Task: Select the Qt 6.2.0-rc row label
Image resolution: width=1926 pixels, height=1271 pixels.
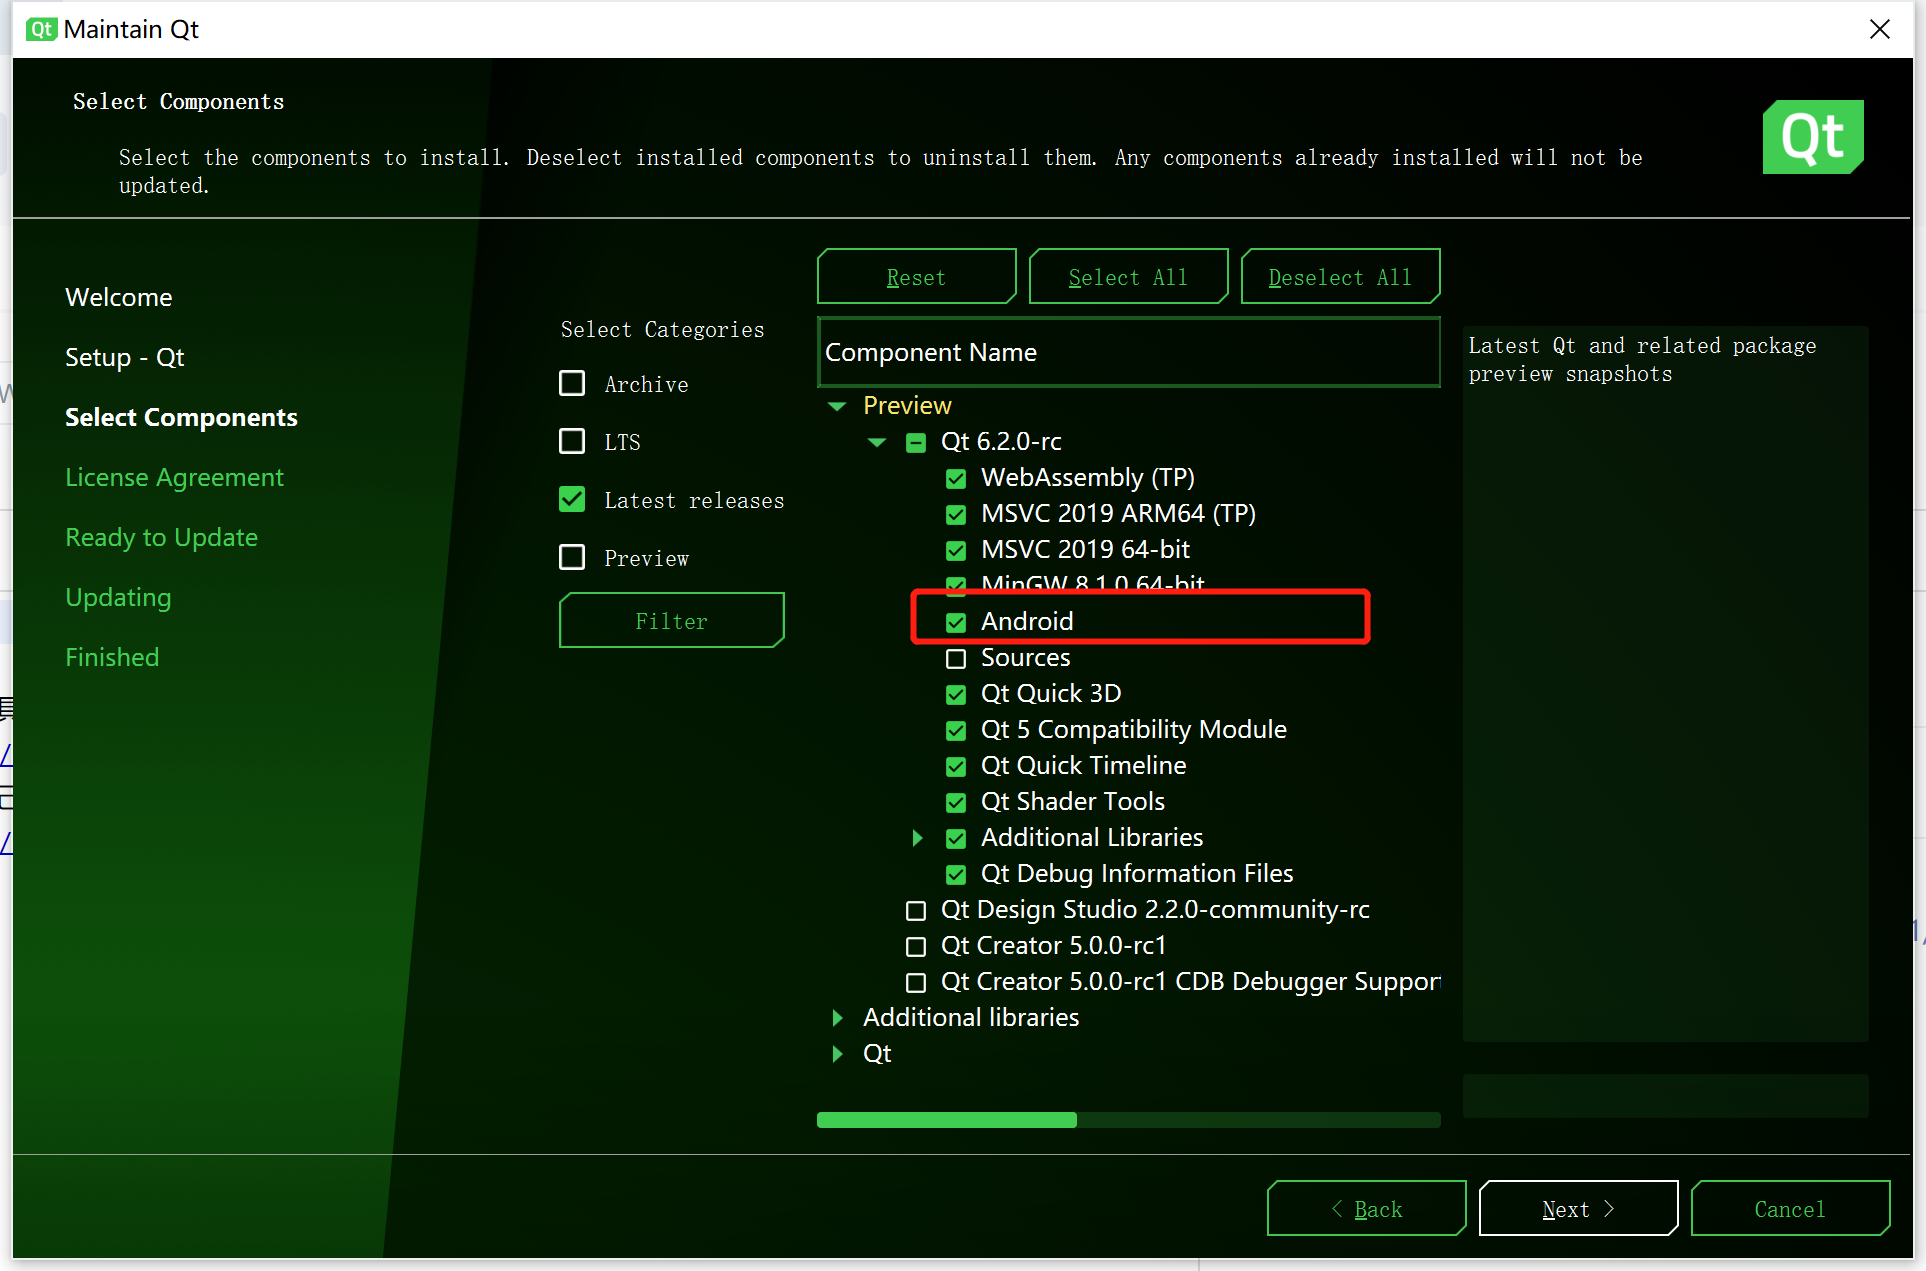Action: (x=1001, y=442)
